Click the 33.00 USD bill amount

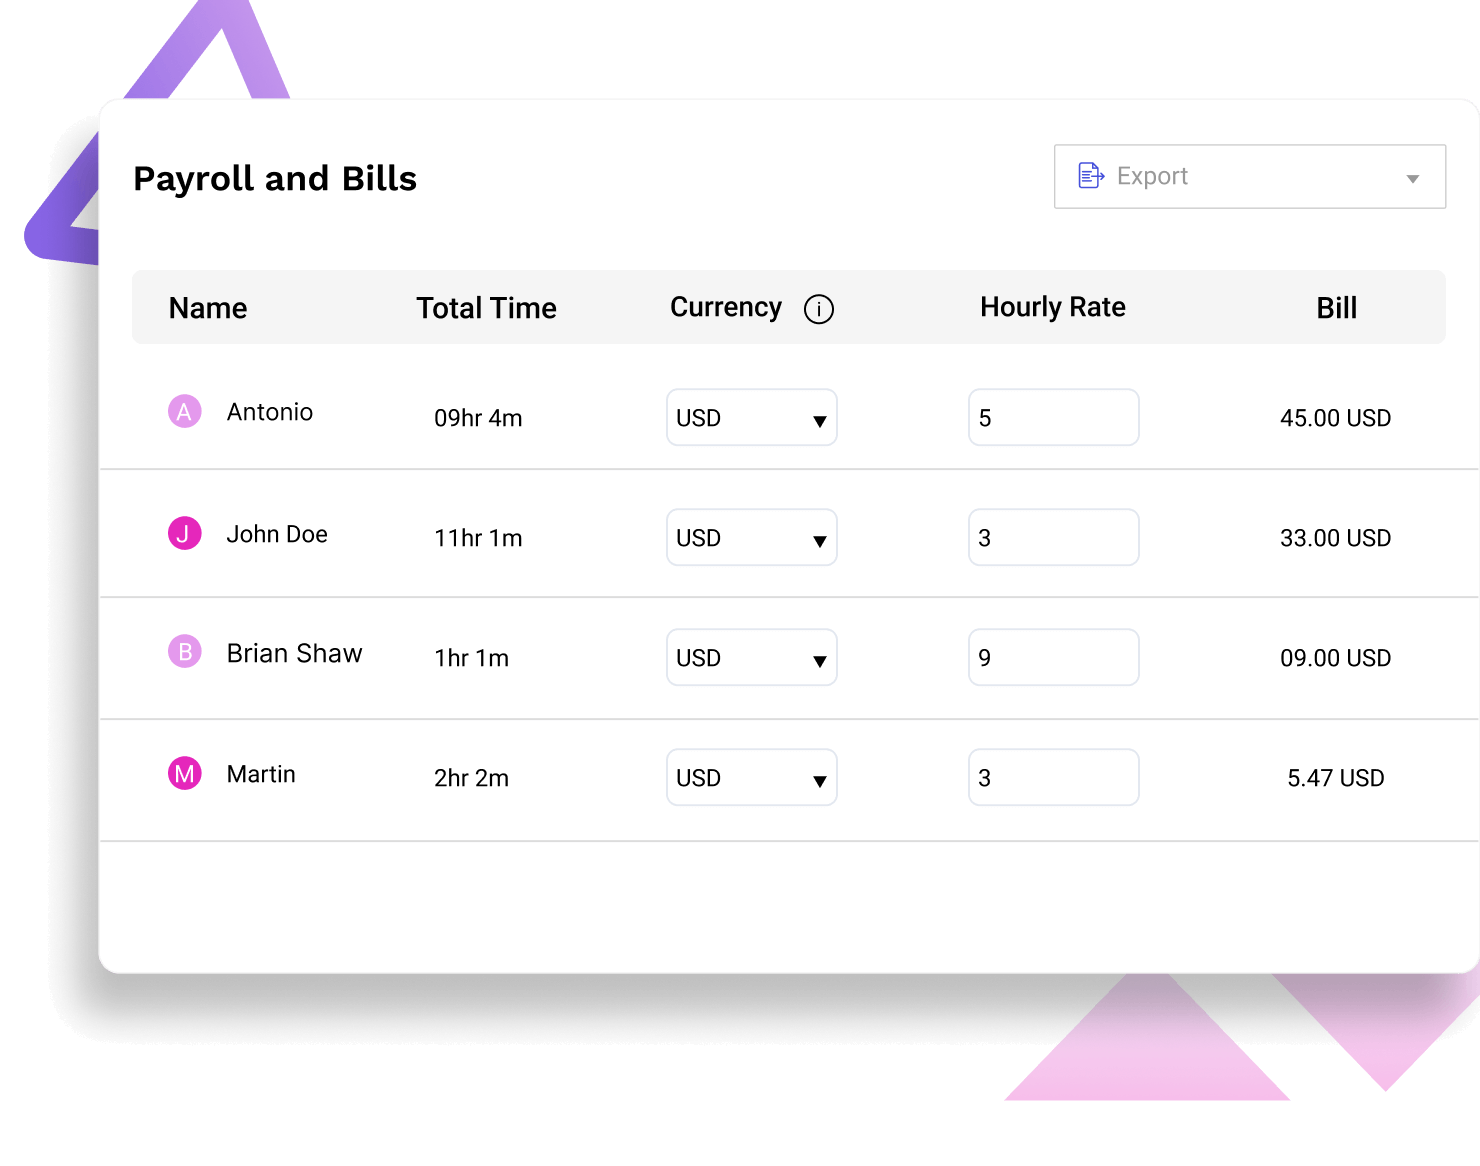[x=1336, y=538]
